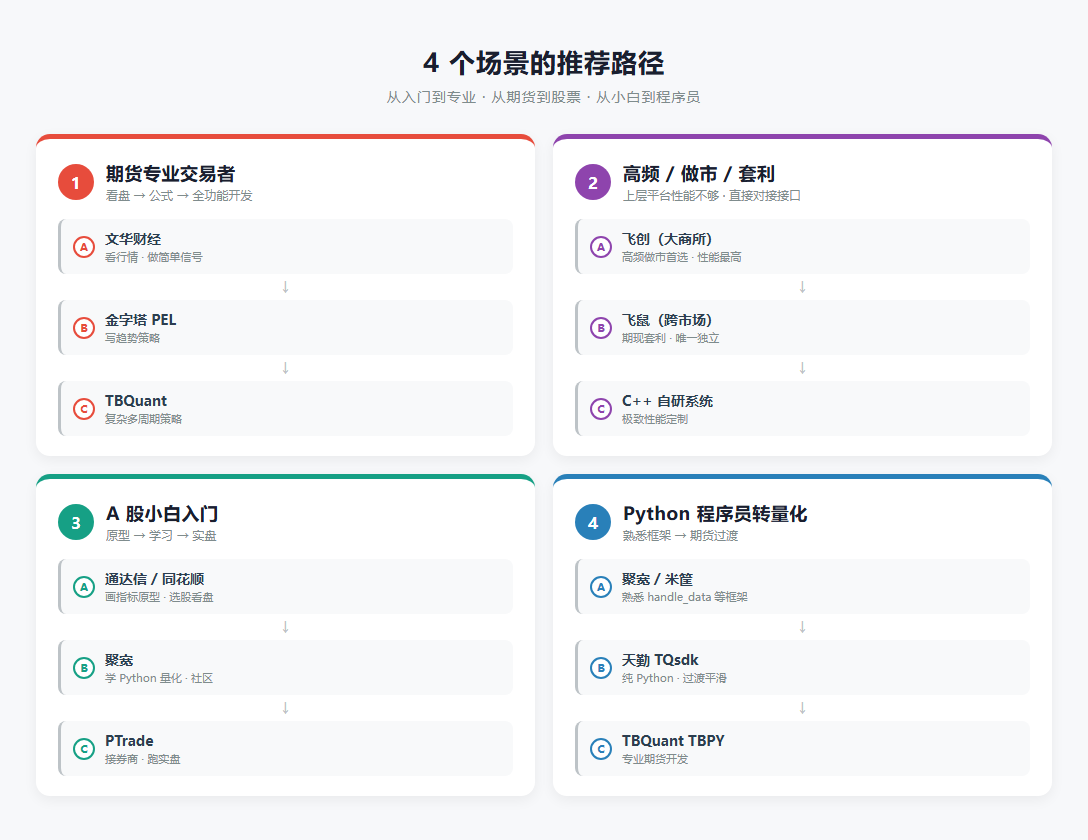The width and height of the screenshot is (1088, 840).
Task: Click the description 看行情 · 做简单信号
Action: [154, 257]
